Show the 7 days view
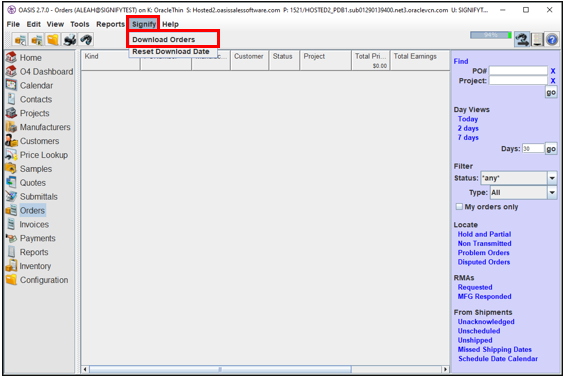 click(x=468, y=138)
